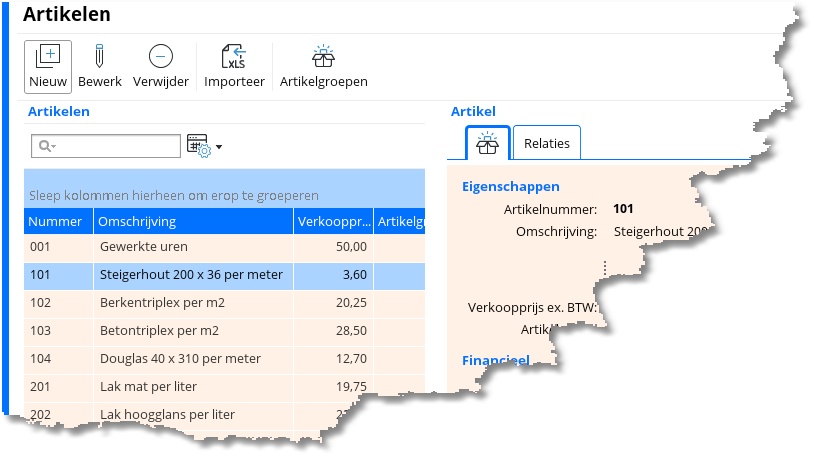This screenshot has height=462, width=813.
Task: Click the grid column settings icon
Action: point(198,146)
